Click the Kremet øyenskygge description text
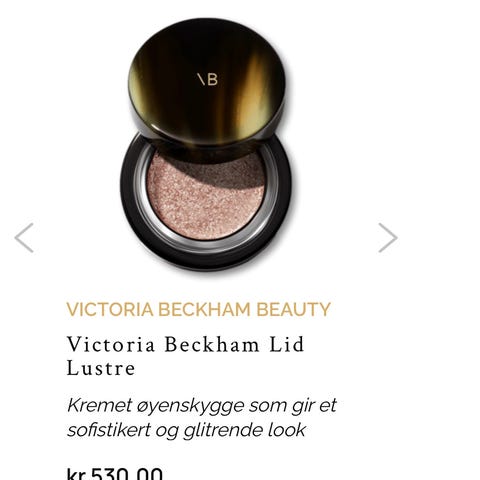This screenshot has width=480, height=480. 202,417
